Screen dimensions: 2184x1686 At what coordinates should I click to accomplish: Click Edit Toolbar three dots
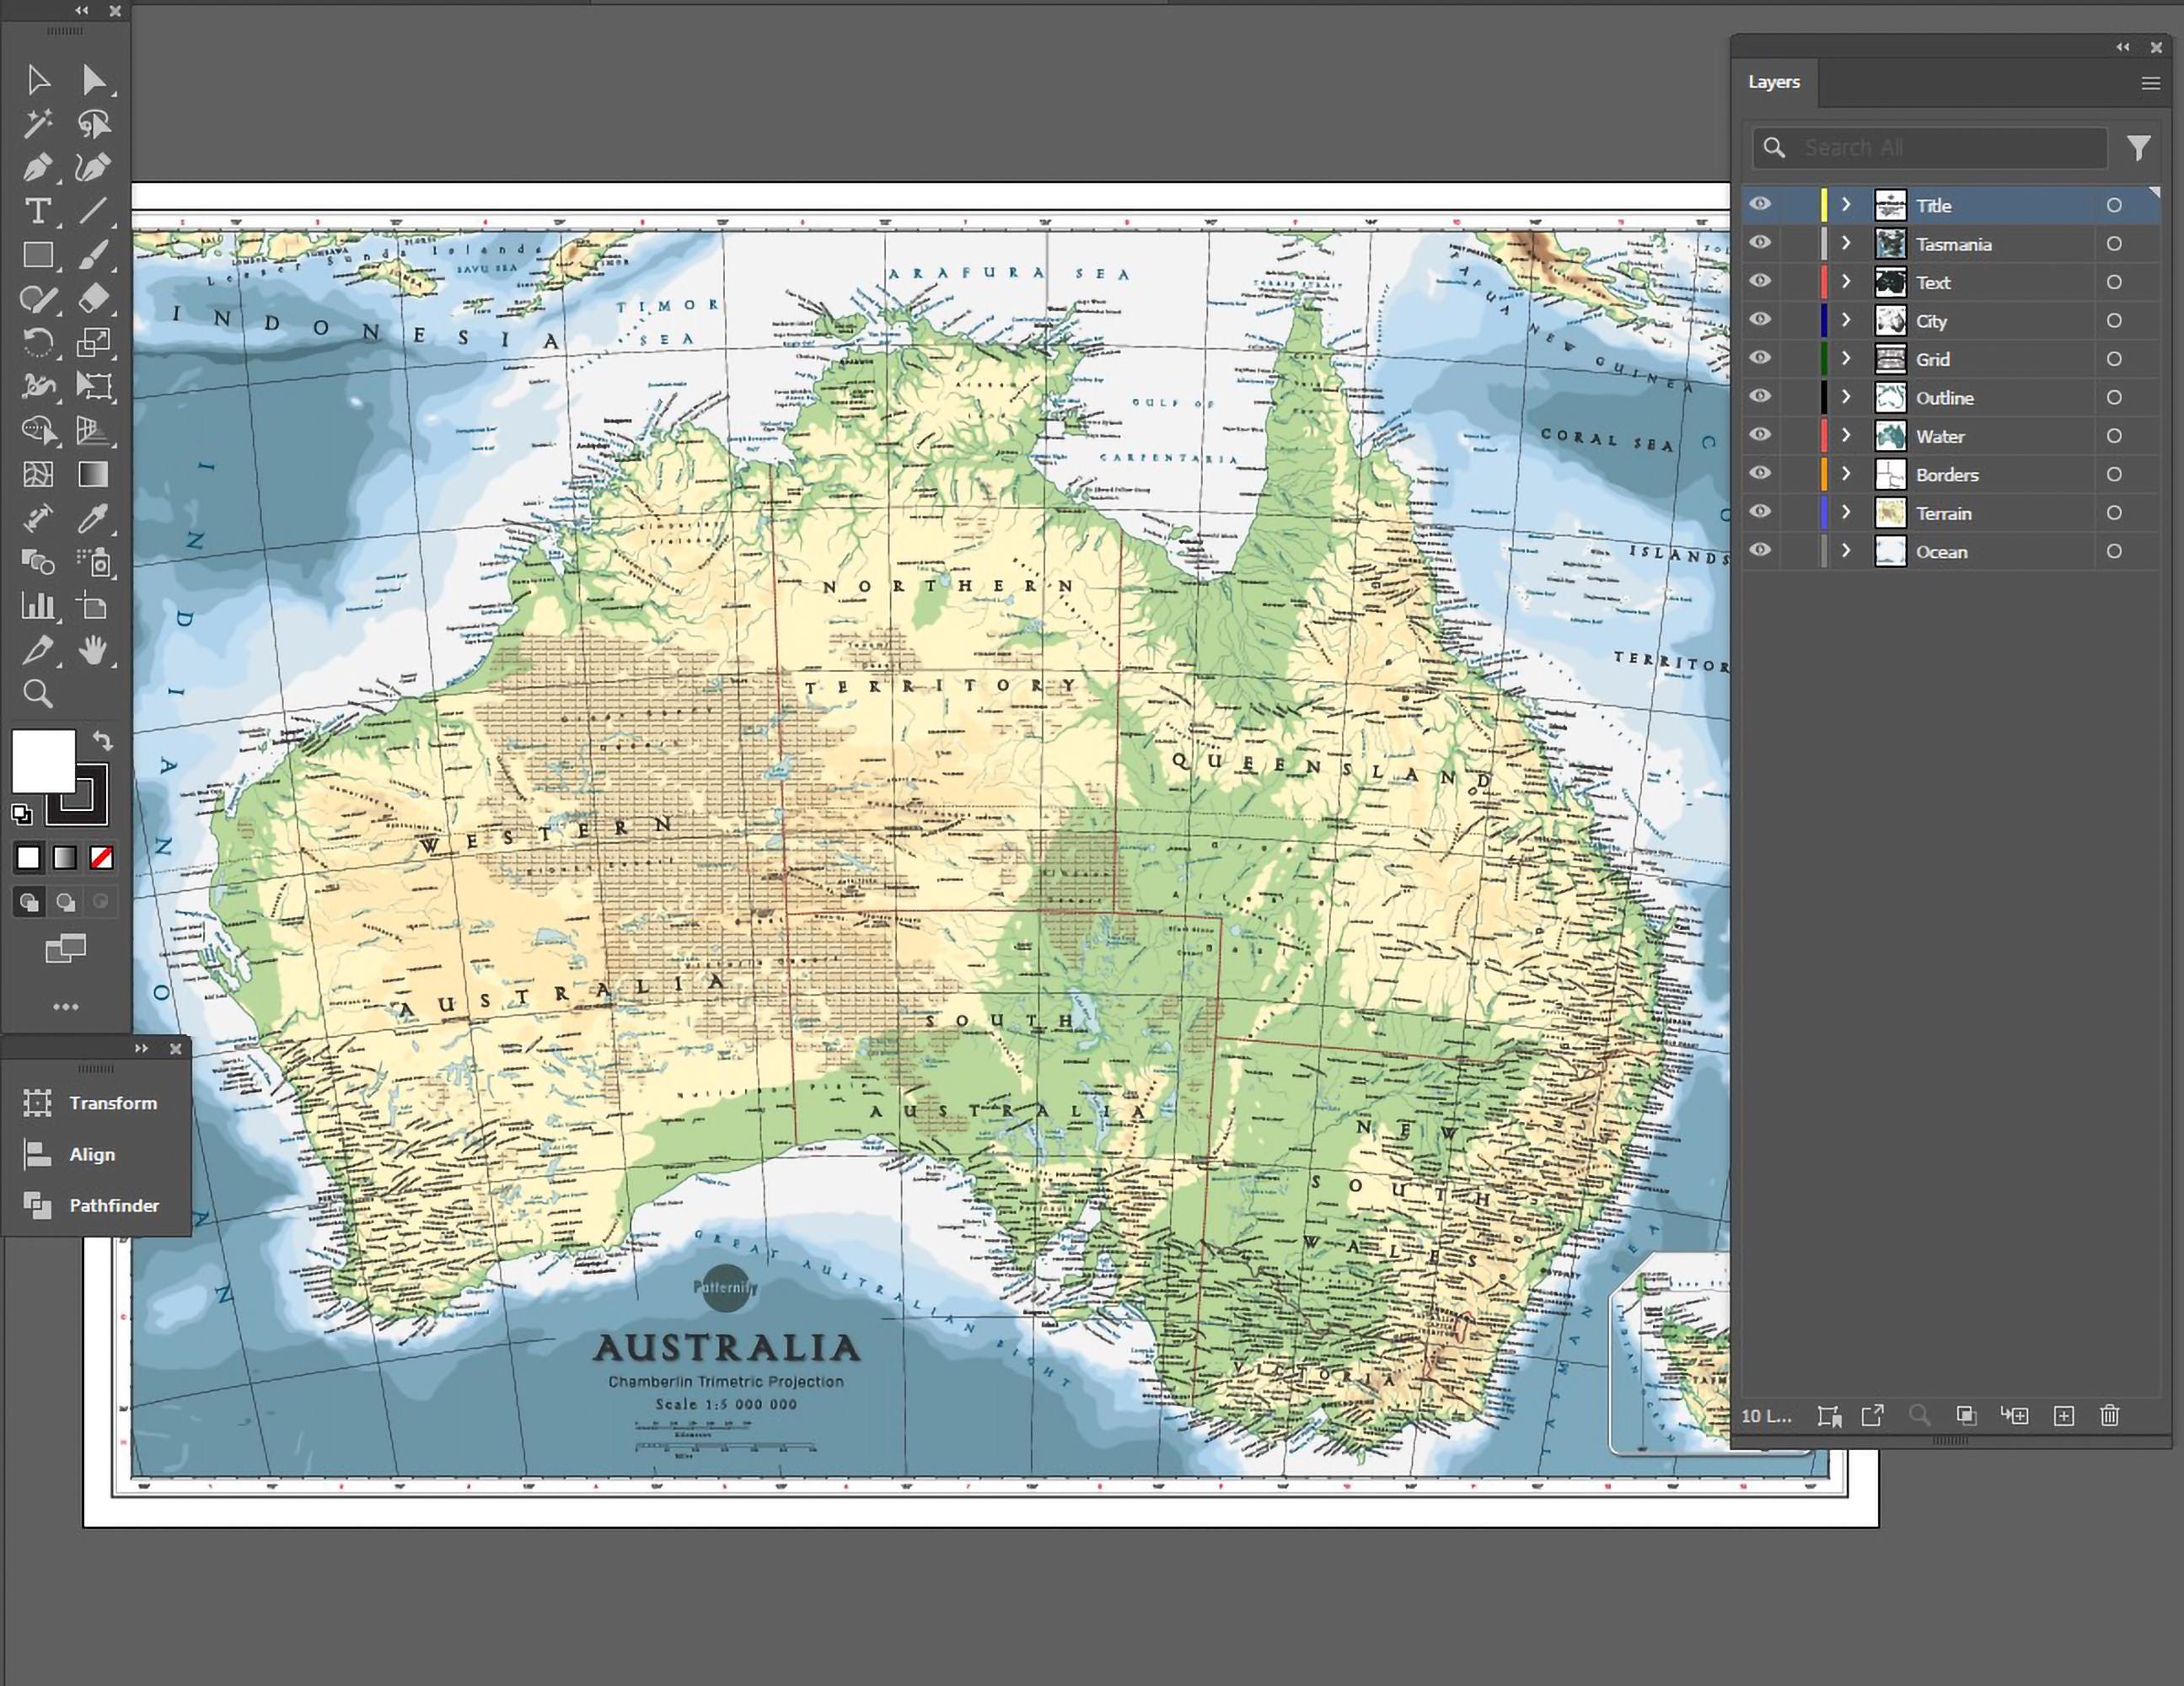(66, 1007)
